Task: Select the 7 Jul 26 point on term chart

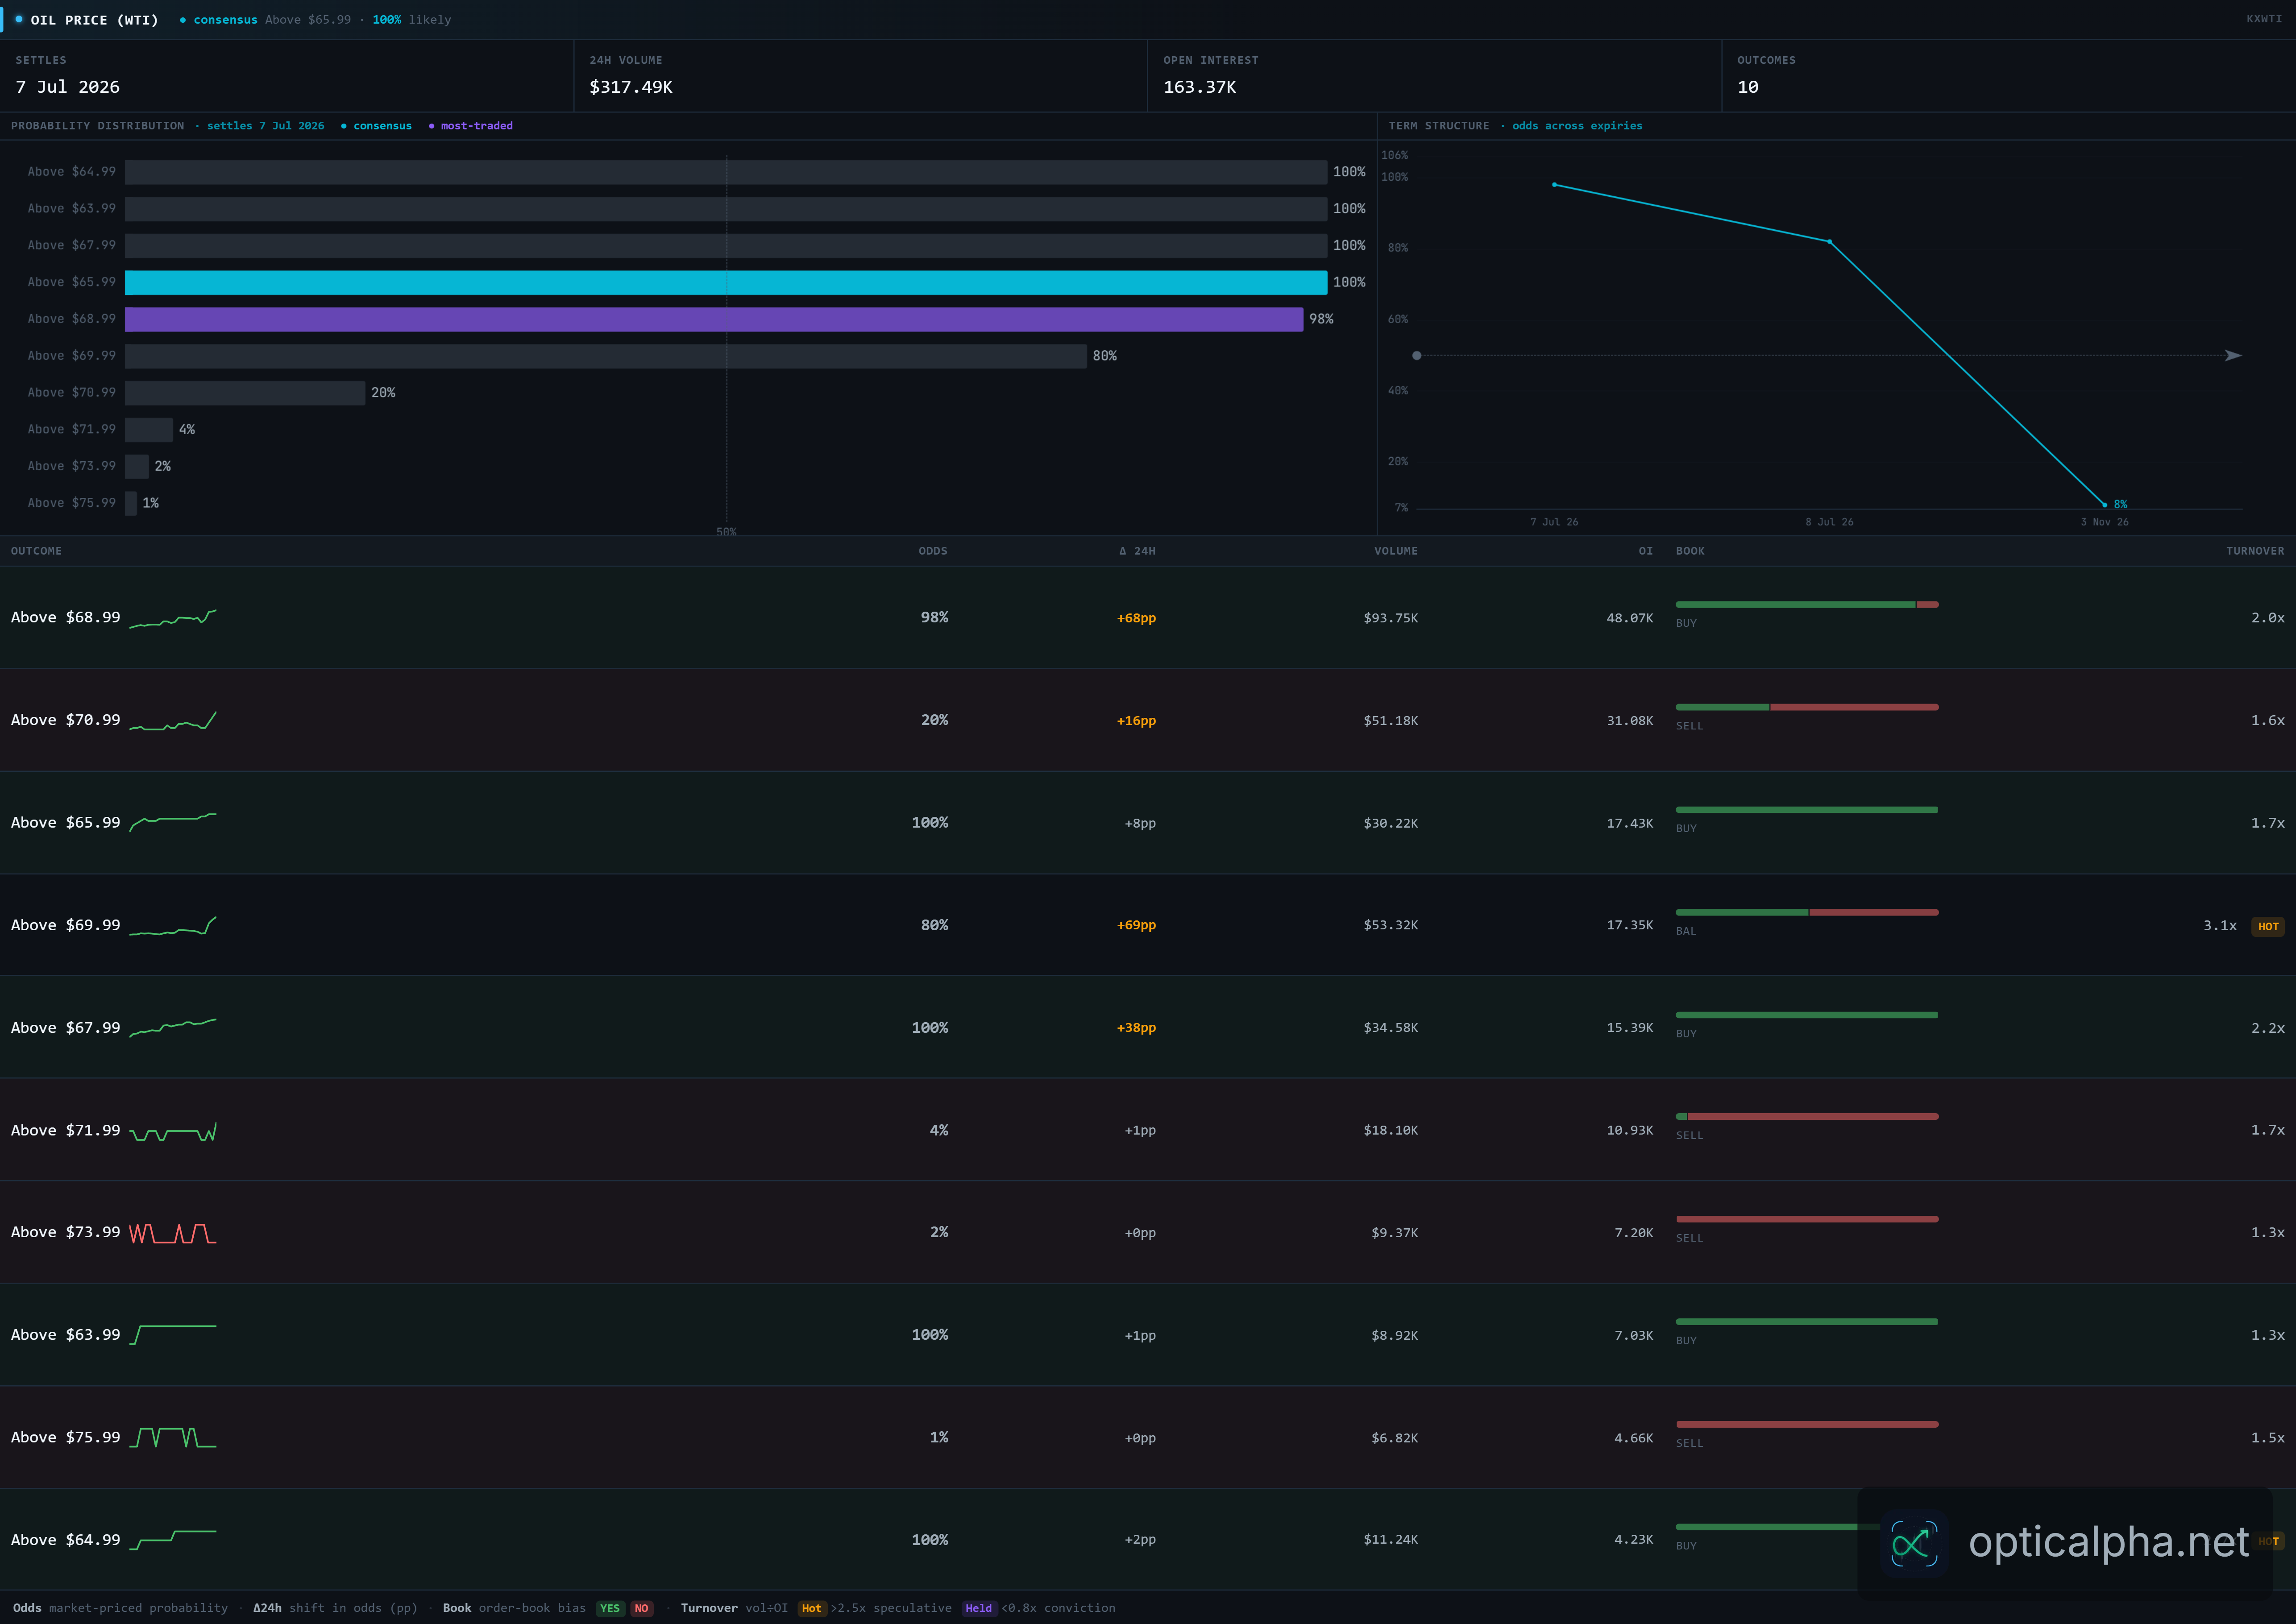Action: [x=1554, y=185]
